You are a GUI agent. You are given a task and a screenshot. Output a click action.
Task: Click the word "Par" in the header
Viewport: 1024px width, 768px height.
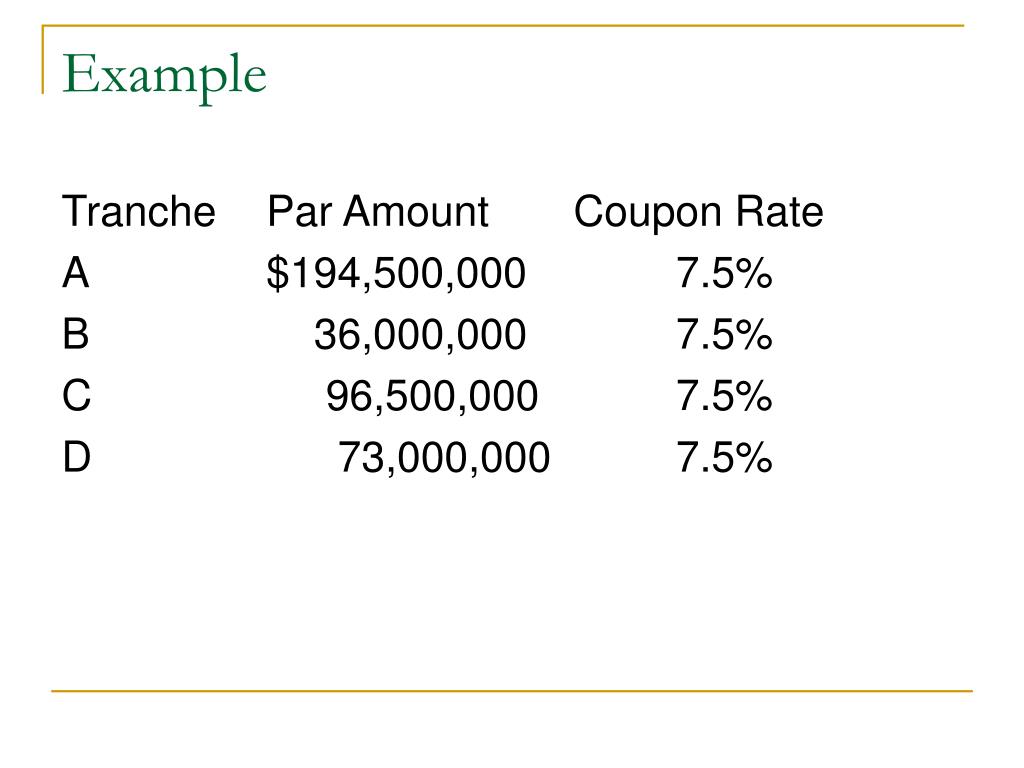(298, 212)
